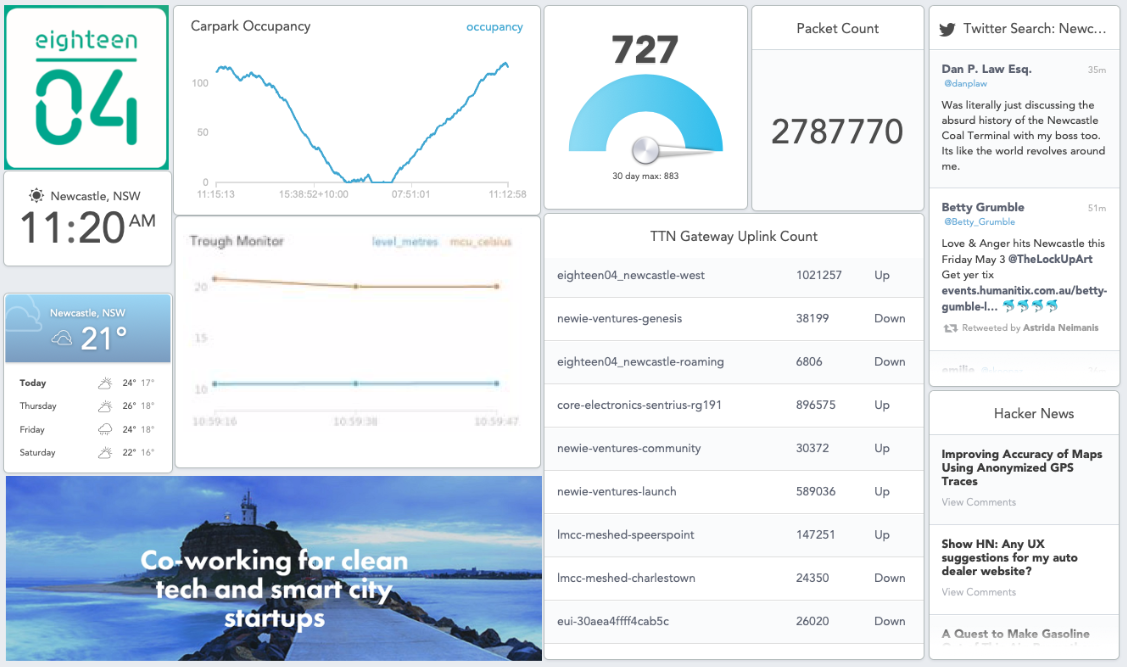The height and width of the screenshot is (667, 1127).
Task: Click Today's weather forecast icon
Action: (105, 383)
